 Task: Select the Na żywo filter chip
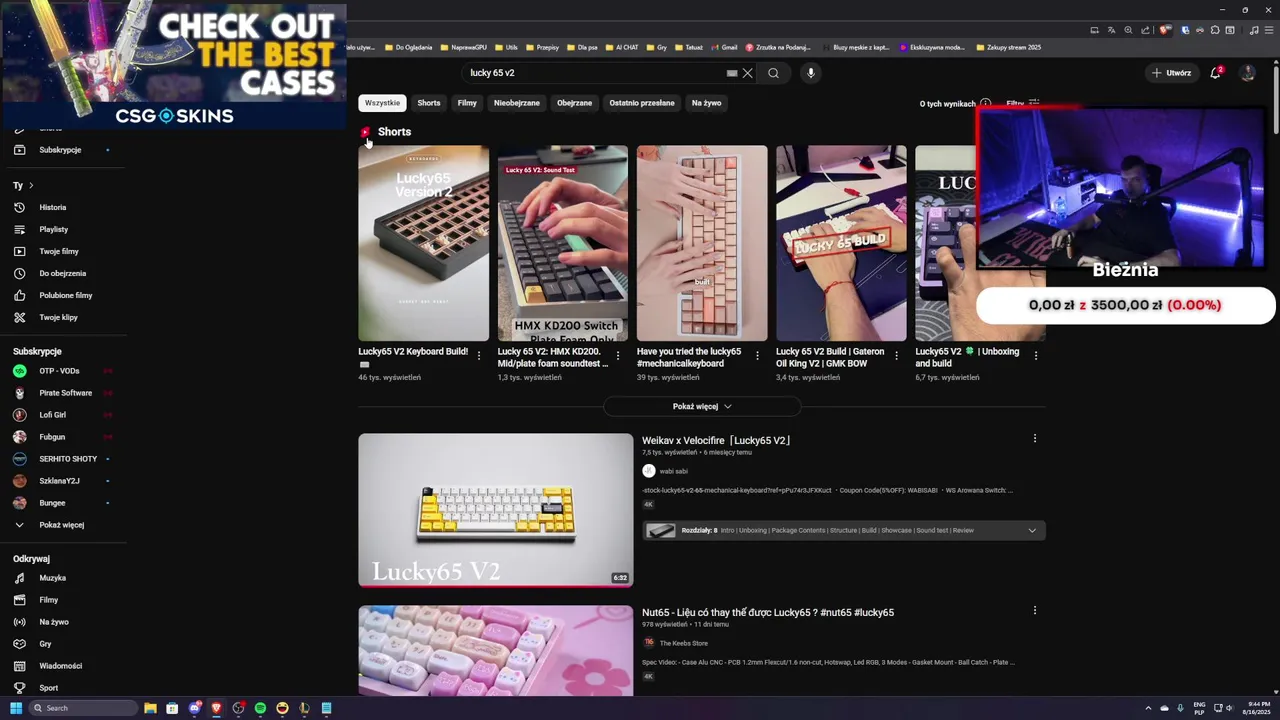pos(706,103)
